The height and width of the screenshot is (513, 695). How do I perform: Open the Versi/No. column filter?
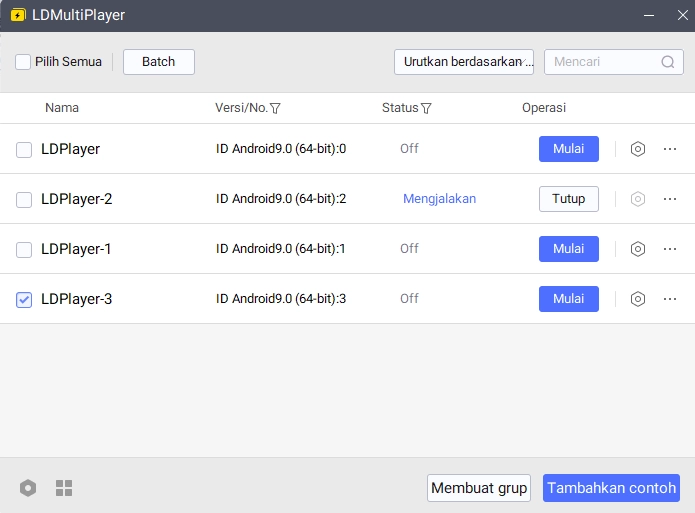(x=275, y=108)
